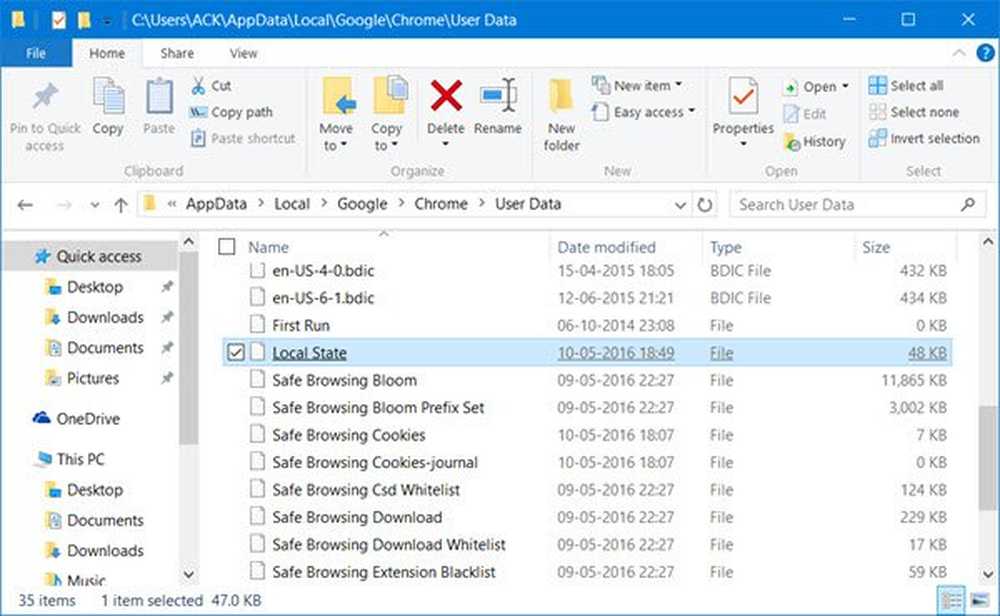Click the file list vertical scrollbar thumb

tap(987, 457)
